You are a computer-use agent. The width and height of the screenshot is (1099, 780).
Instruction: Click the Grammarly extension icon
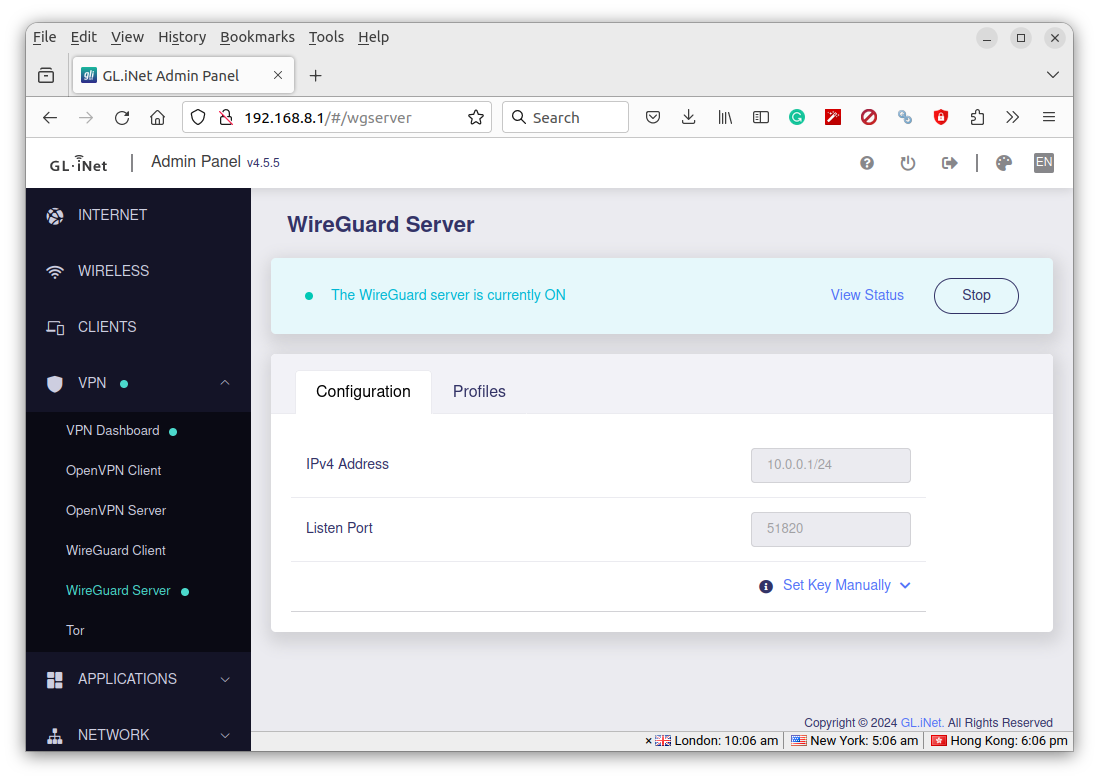[797, 118]
